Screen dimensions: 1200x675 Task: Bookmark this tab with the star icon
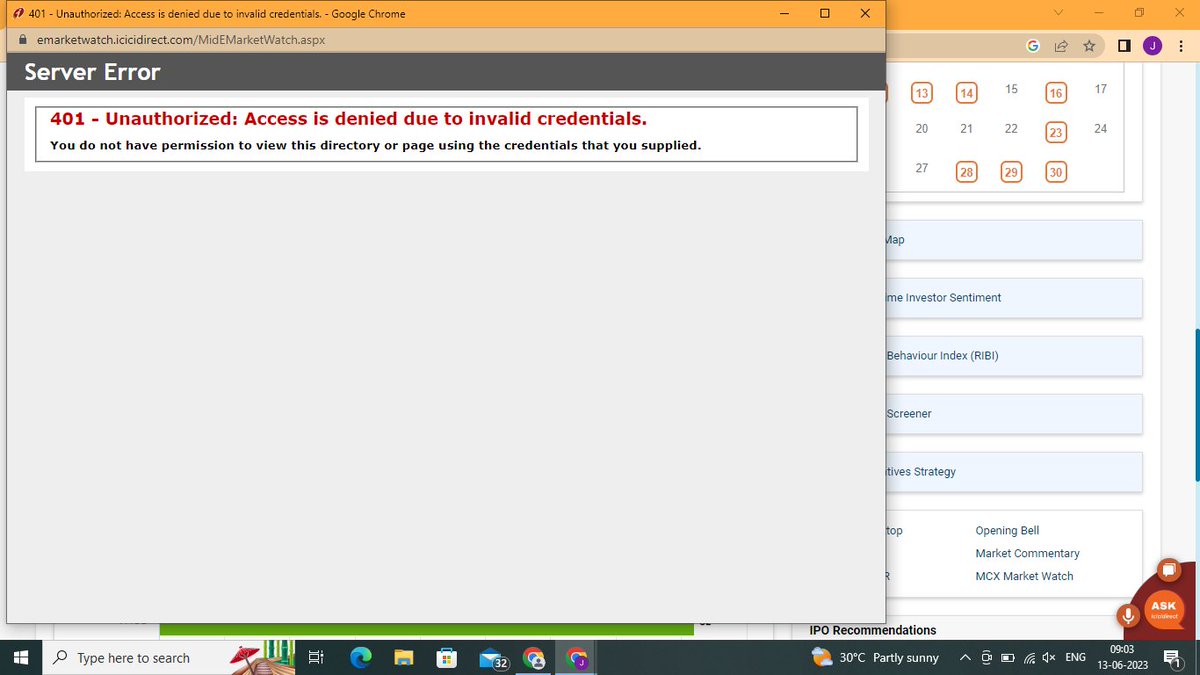(1089, 46)
